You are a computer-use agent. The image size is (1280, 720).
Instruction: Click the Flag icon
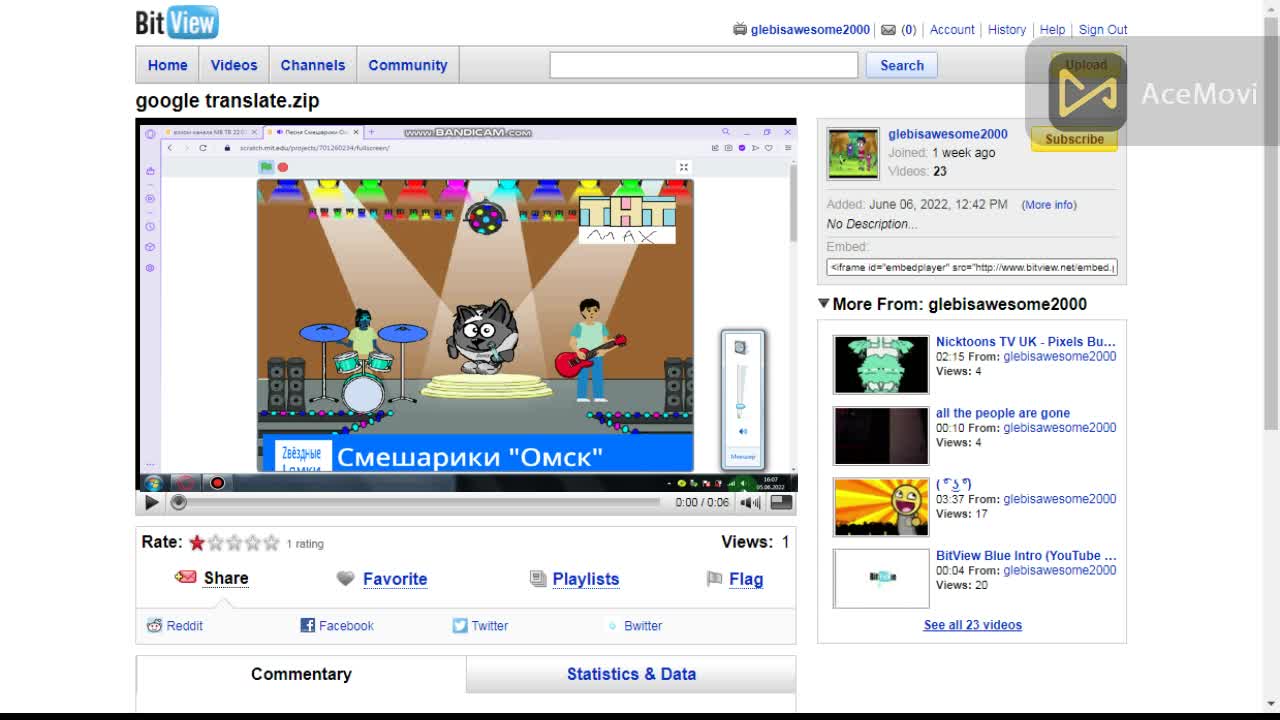click(x=714, y=578)
